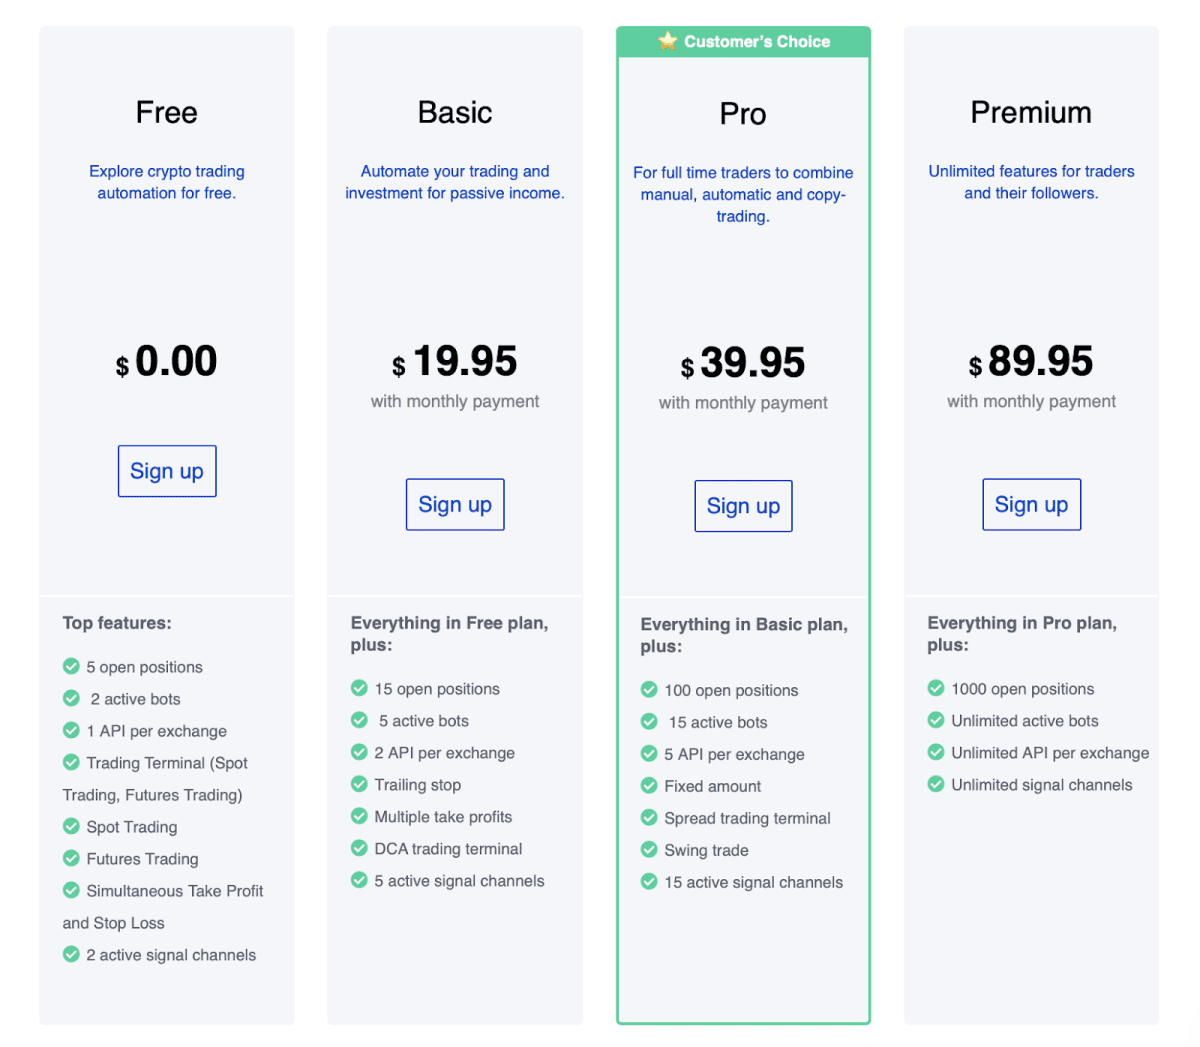Viewport: 1200px width, 1047px height.
Task: Click checkmark icon next to Unlimited signal channels
Action: (x=936, y=784)
